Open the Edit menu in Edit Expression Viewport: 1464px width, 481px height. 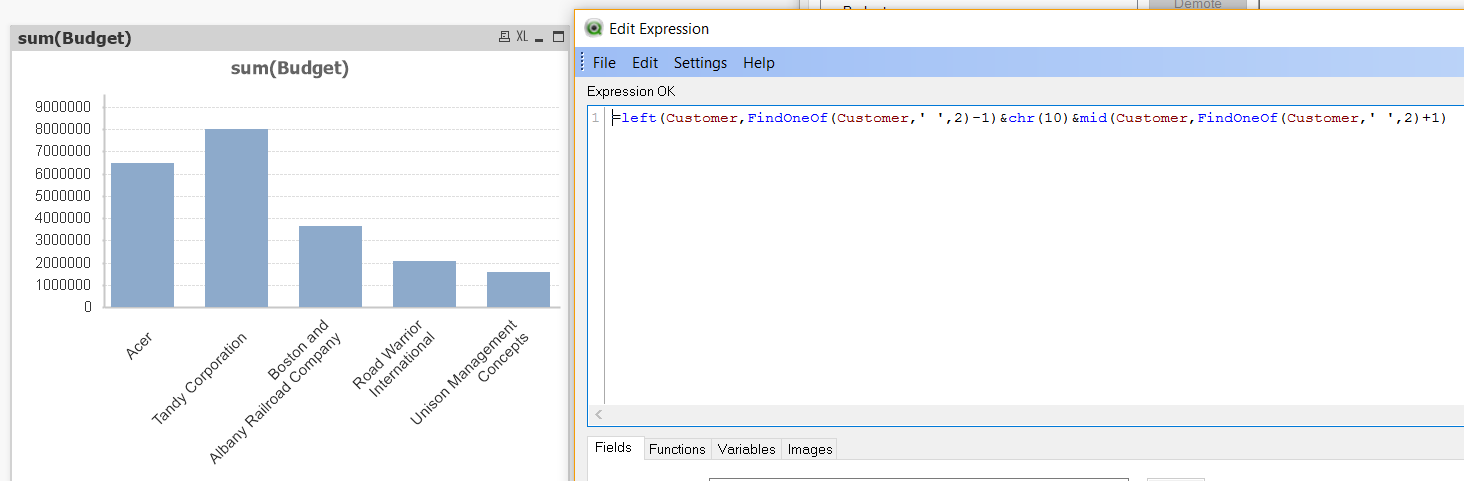pos(645,63)
